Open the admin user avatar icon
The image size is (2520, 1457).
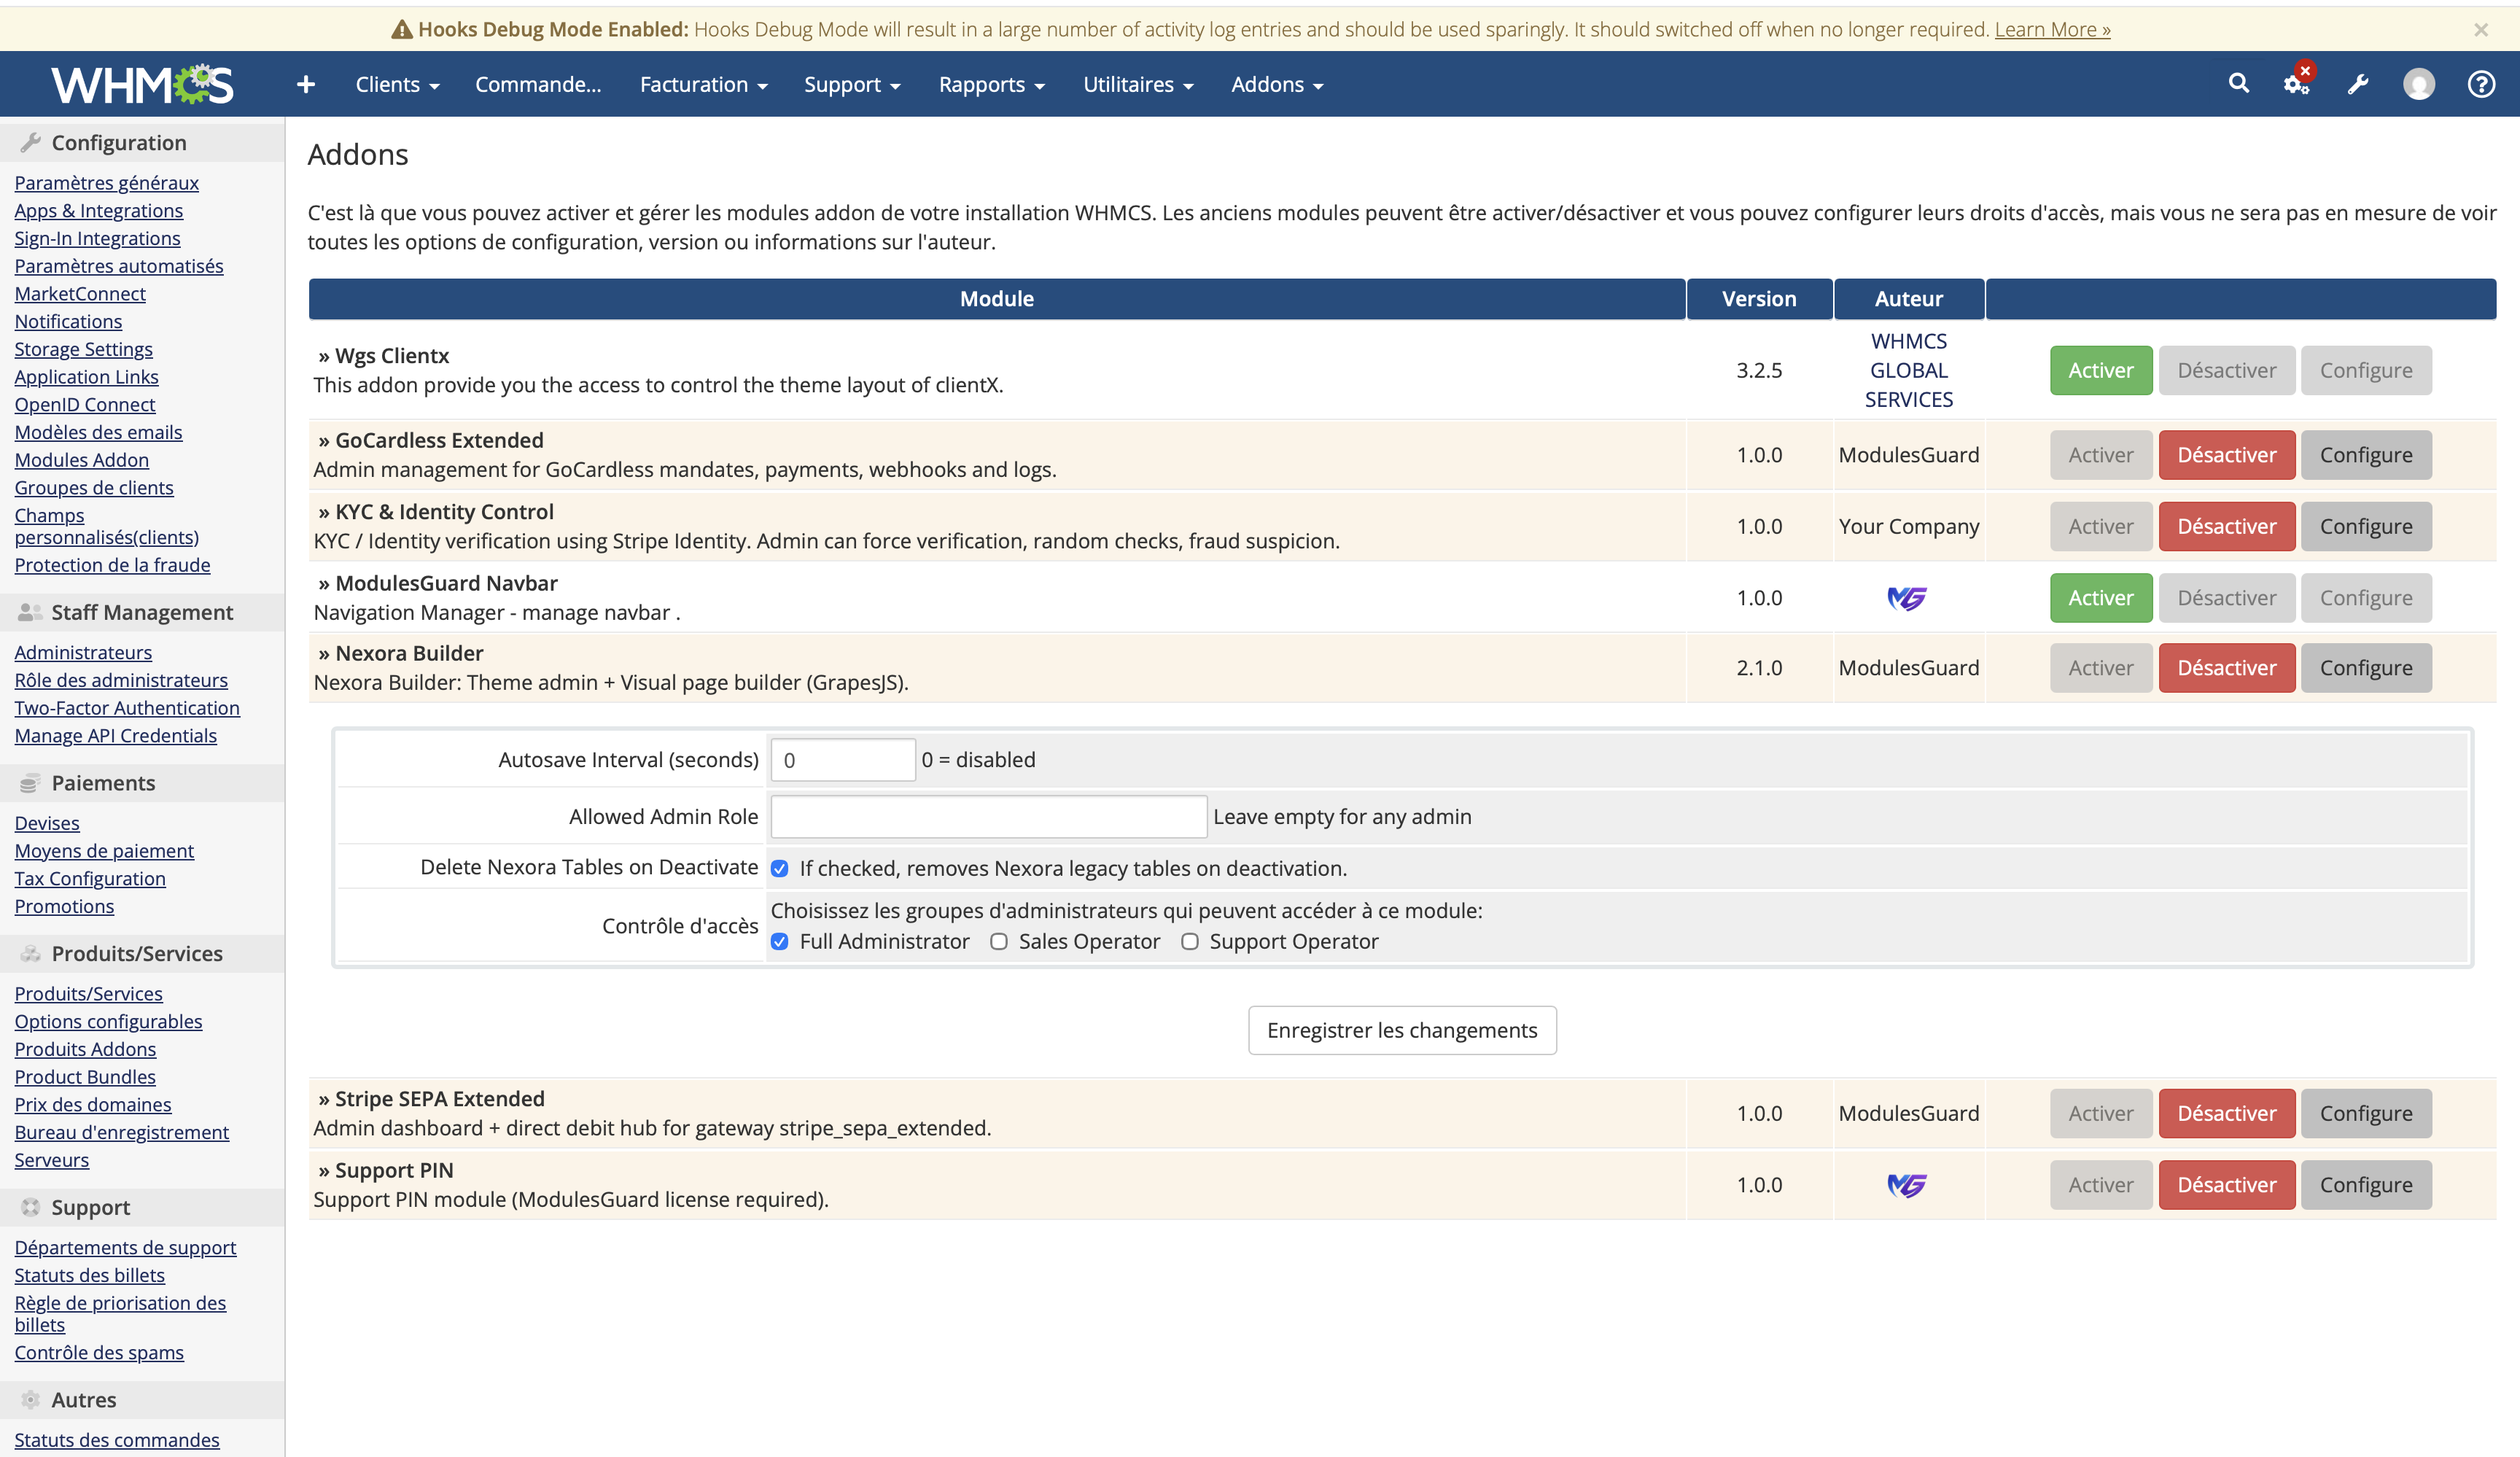[x=2418, y=85]
